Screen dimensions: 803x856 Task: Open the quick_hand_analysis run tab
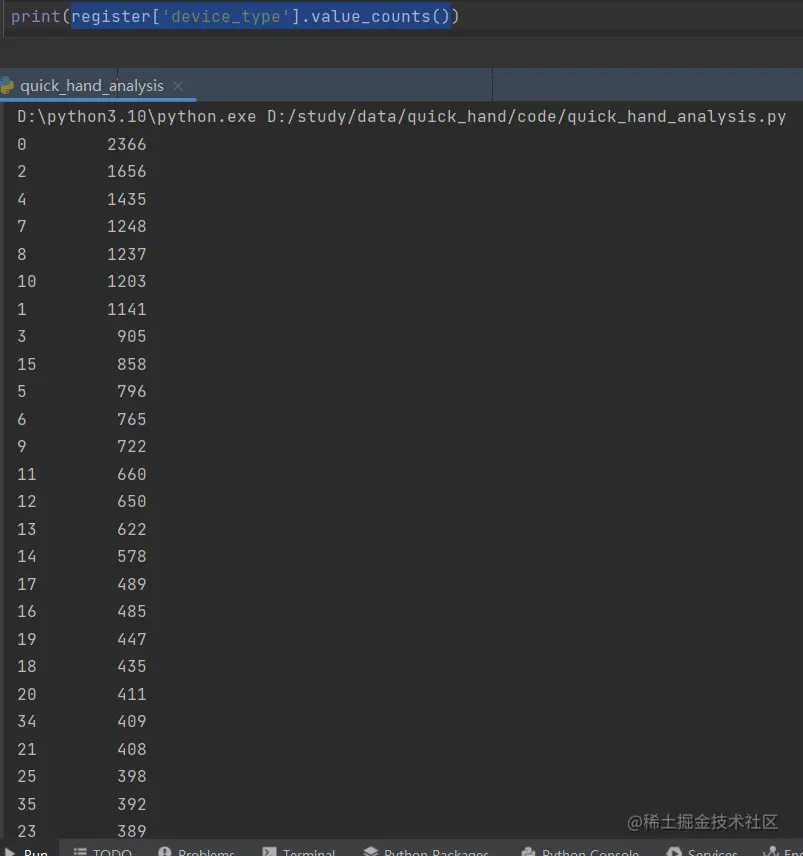(x=92, y=86)
